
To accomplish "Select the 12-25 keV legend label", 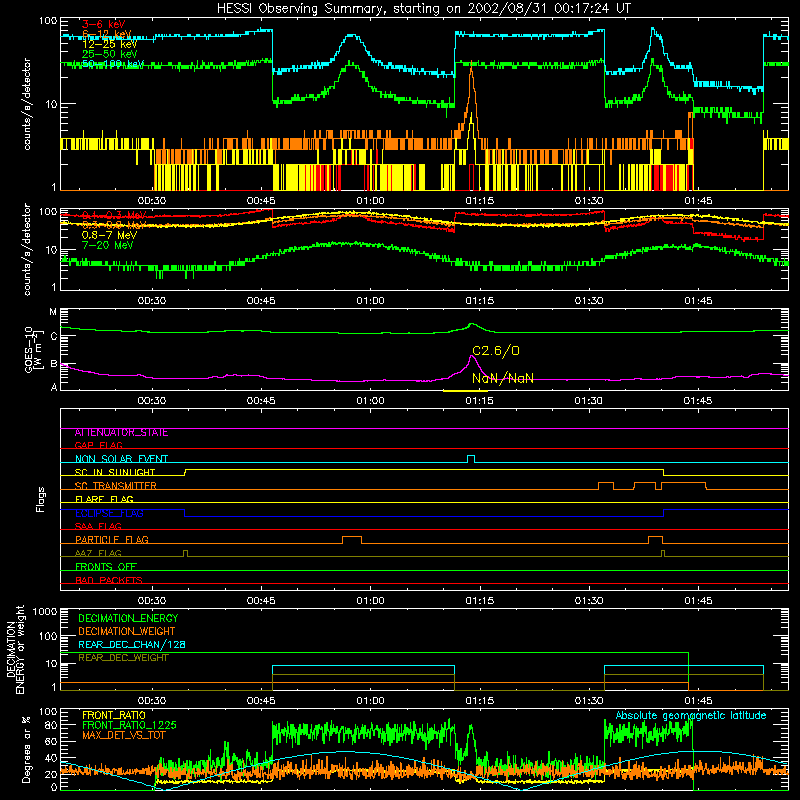I will click(x=110, y=44).
